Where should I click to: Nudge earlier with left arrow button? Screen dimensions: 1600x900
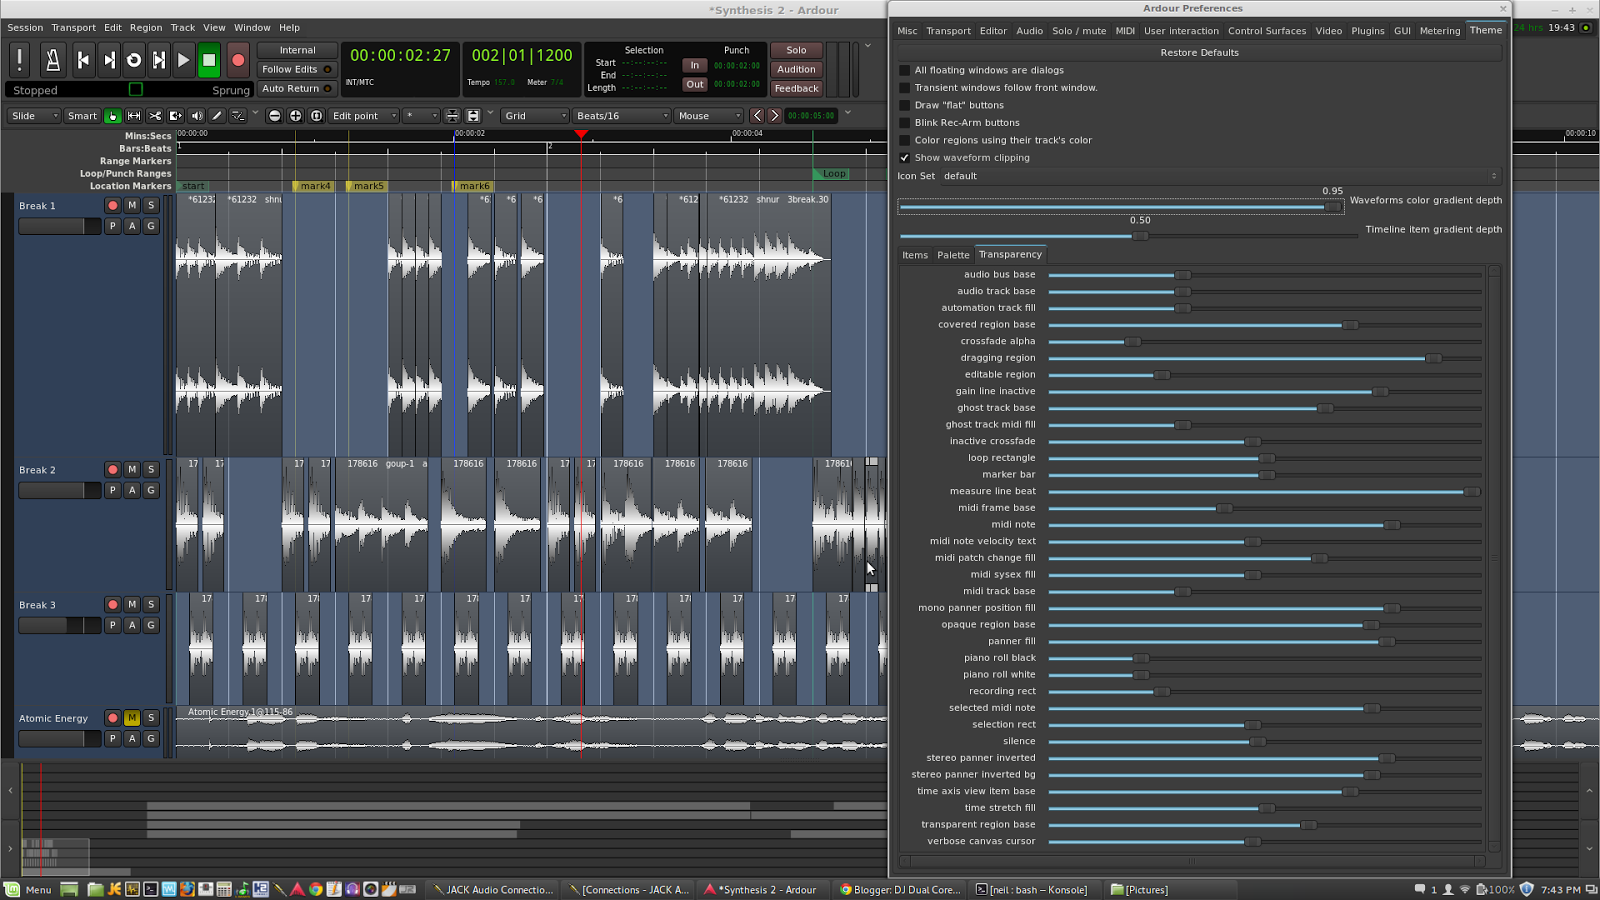coord(757,116)
